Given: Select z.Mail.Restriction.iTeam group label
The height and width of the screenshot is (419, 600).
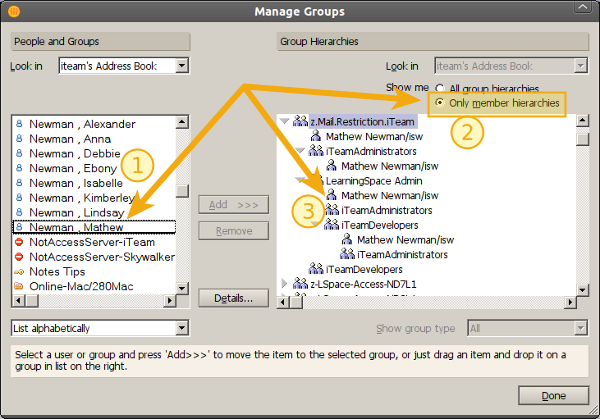Looking at the screenshot, I should tap(363, 122).
